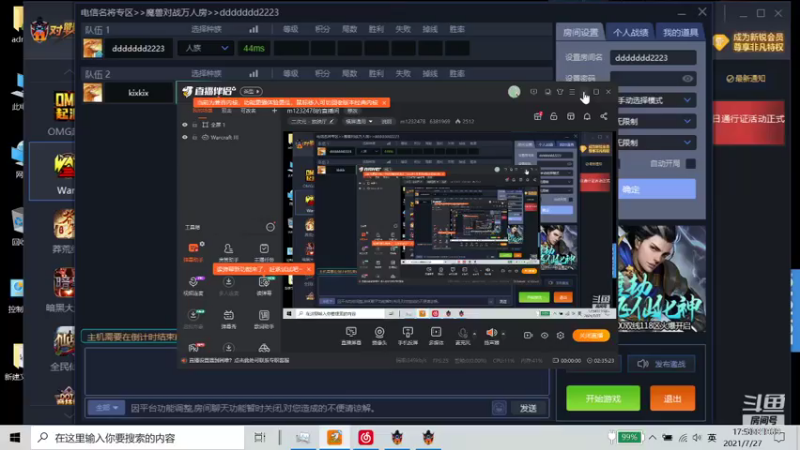Image resolution: width=800 pixels, height=450 pixels.
Task: Hide the Warcraft III source via eye icon
Action: (185, 137)
